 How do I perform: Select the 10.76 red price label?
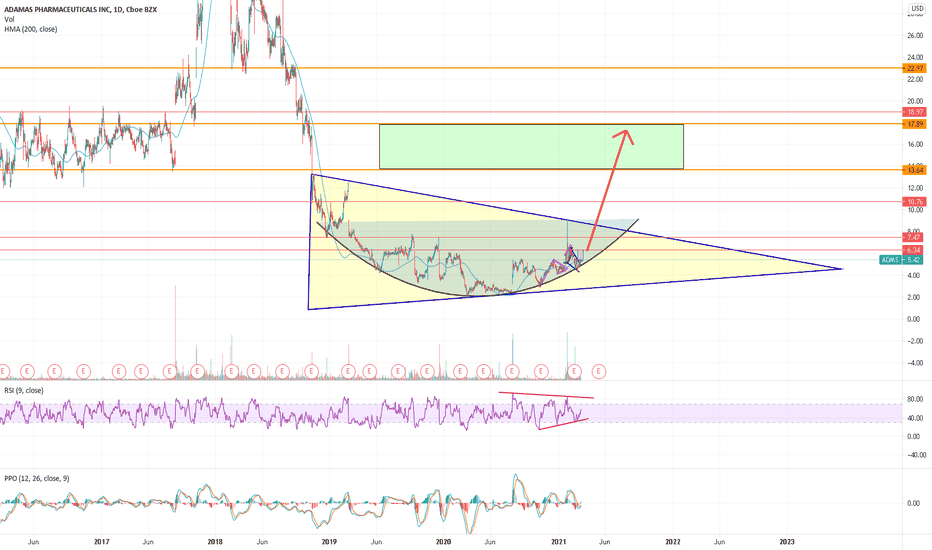(x=914, y=202)
